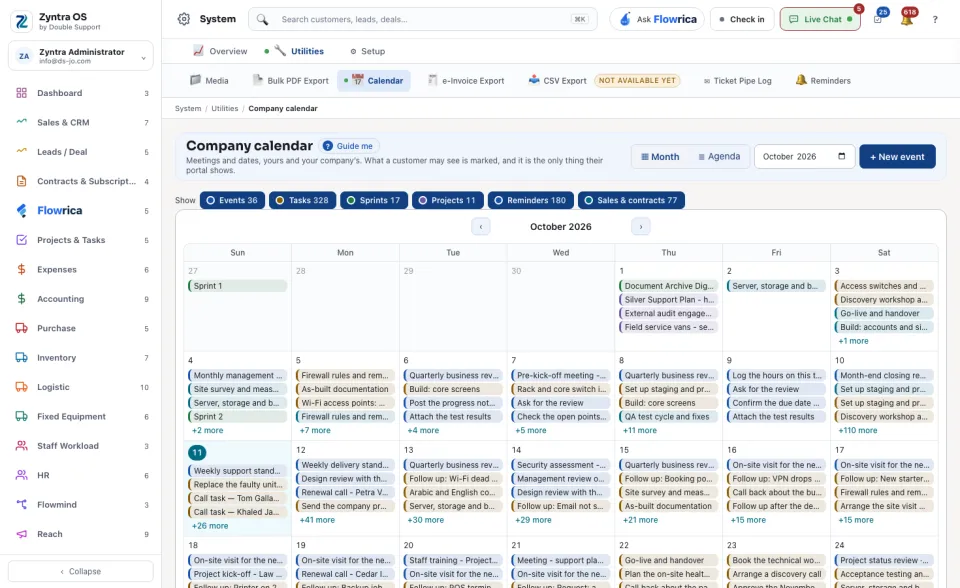The width and height of the screenshot is (960, 588).
Task: Toggle the Tasks 328 filter
Action: pyautogui.click(x=302, y=200)
